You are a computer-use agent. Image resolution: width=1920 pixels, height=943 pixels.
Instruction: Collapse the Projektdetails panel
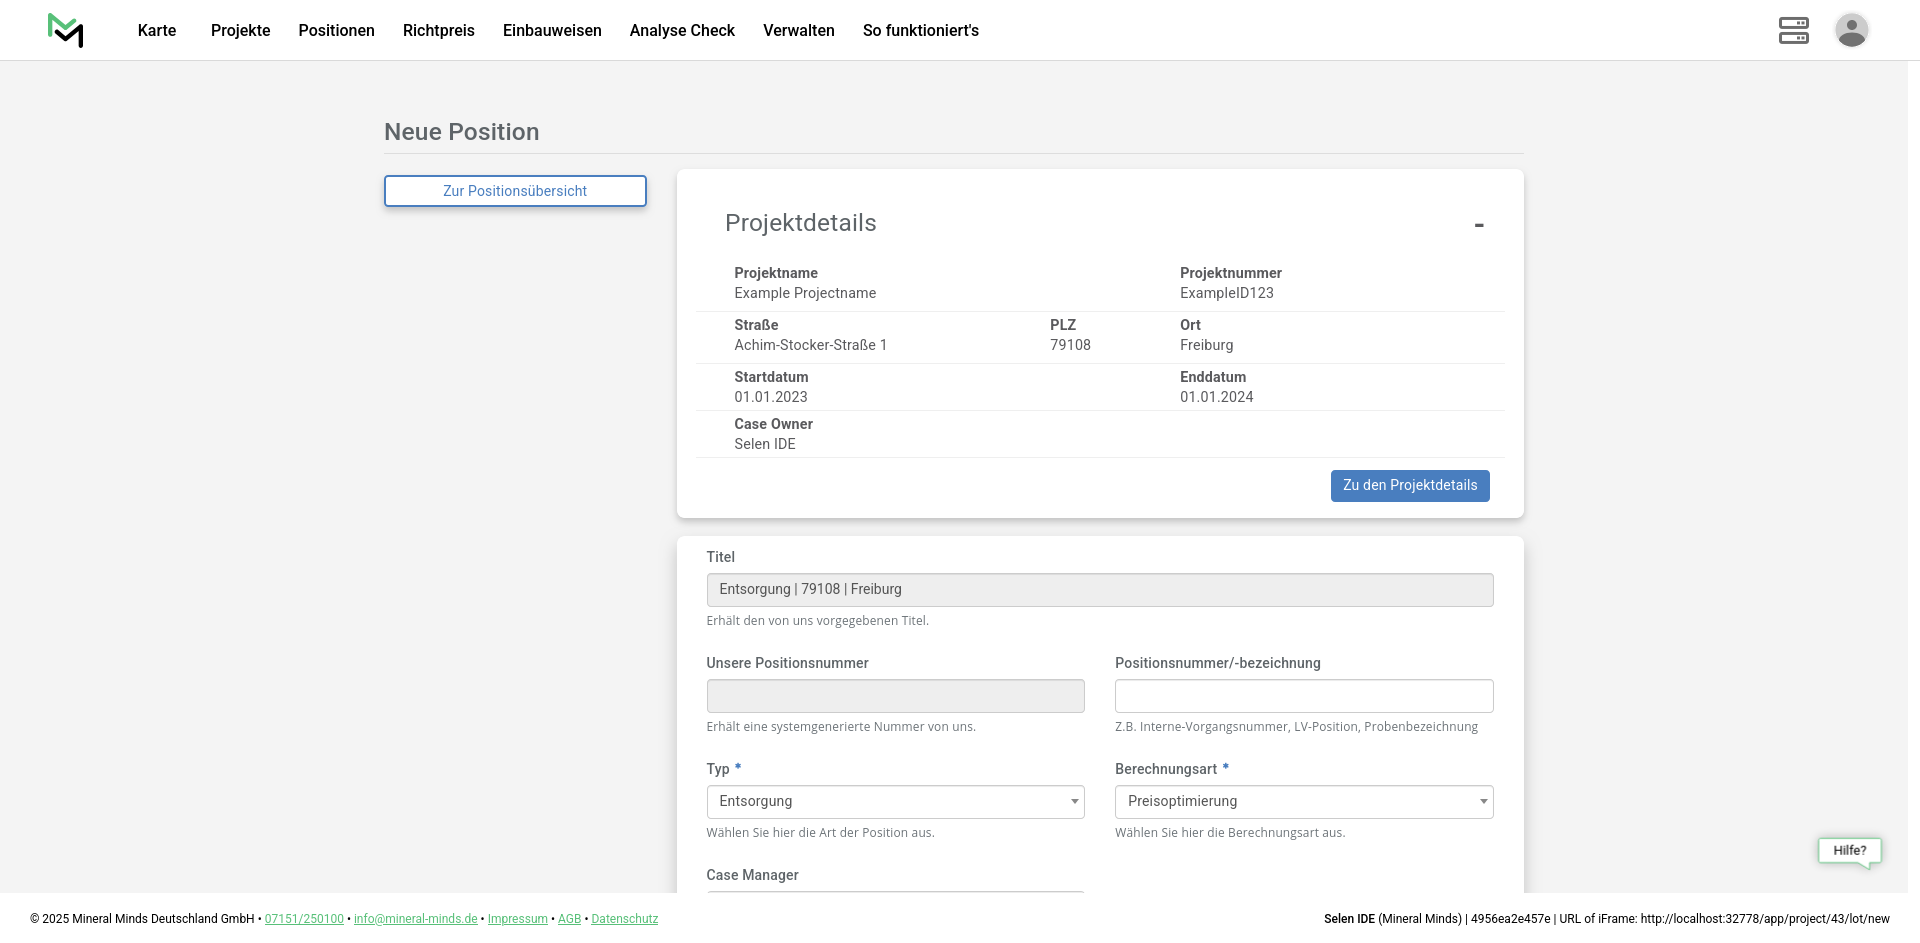tap(1478, 225)
